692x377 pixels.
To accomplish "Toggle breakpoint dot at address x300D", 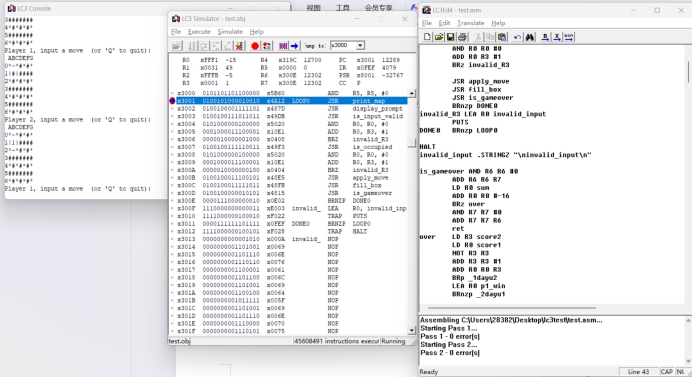I will pos(172,193).
